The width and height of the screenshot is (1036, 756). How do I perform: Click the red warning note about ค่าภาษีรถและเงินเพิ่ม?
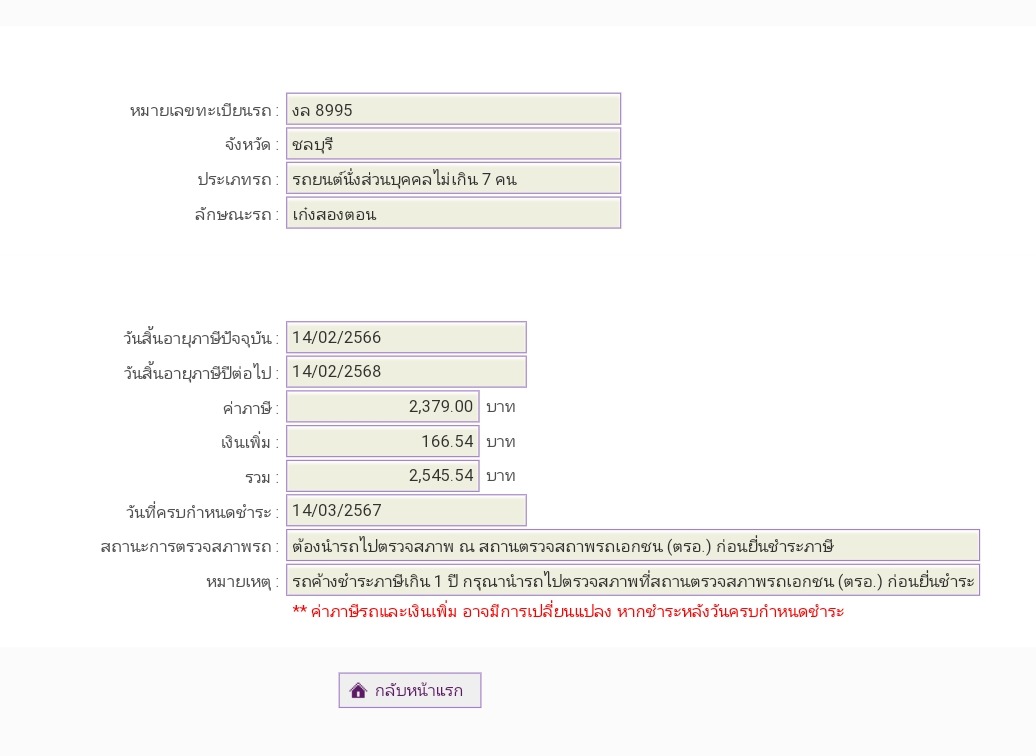point(568,611)
